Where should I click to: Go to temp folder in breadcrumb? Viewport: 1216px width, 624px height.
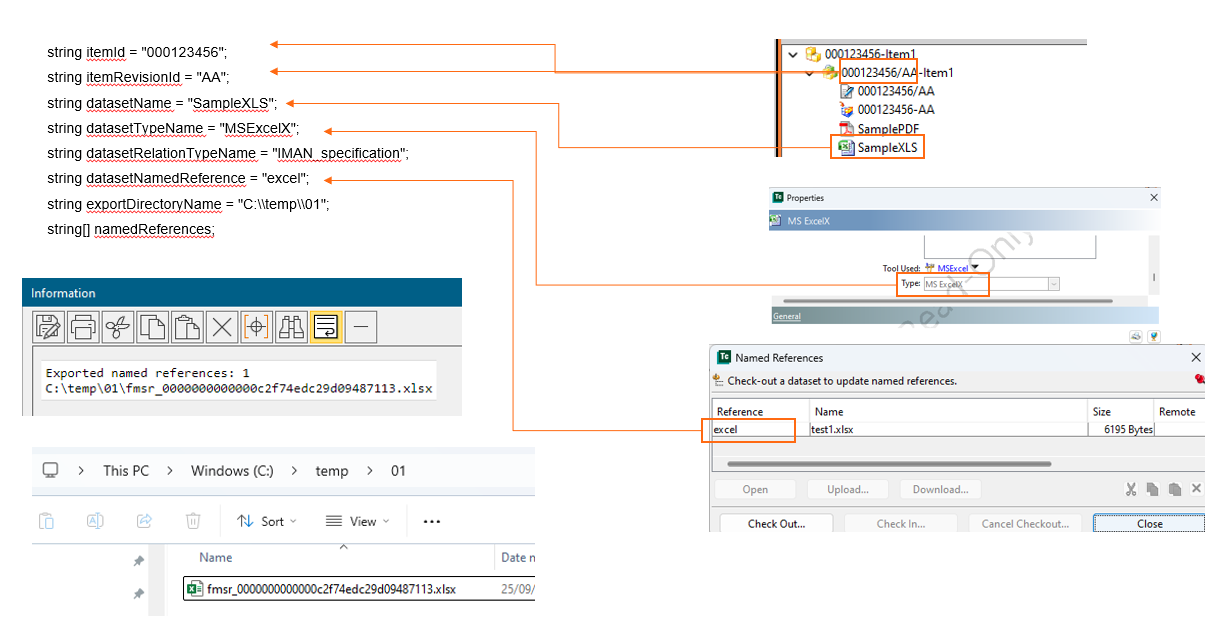pos(332,471)
